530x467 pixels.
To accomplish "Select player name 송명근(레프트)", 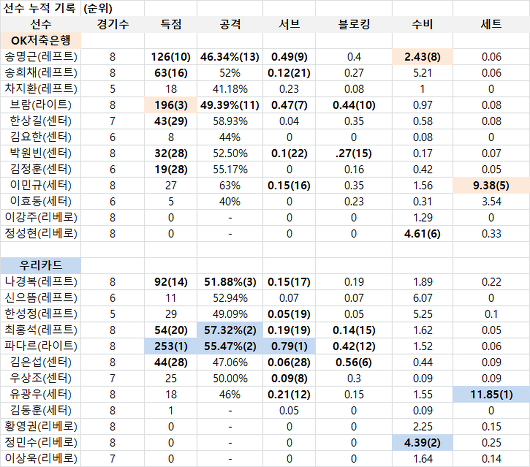I will (x=41, y=56).
